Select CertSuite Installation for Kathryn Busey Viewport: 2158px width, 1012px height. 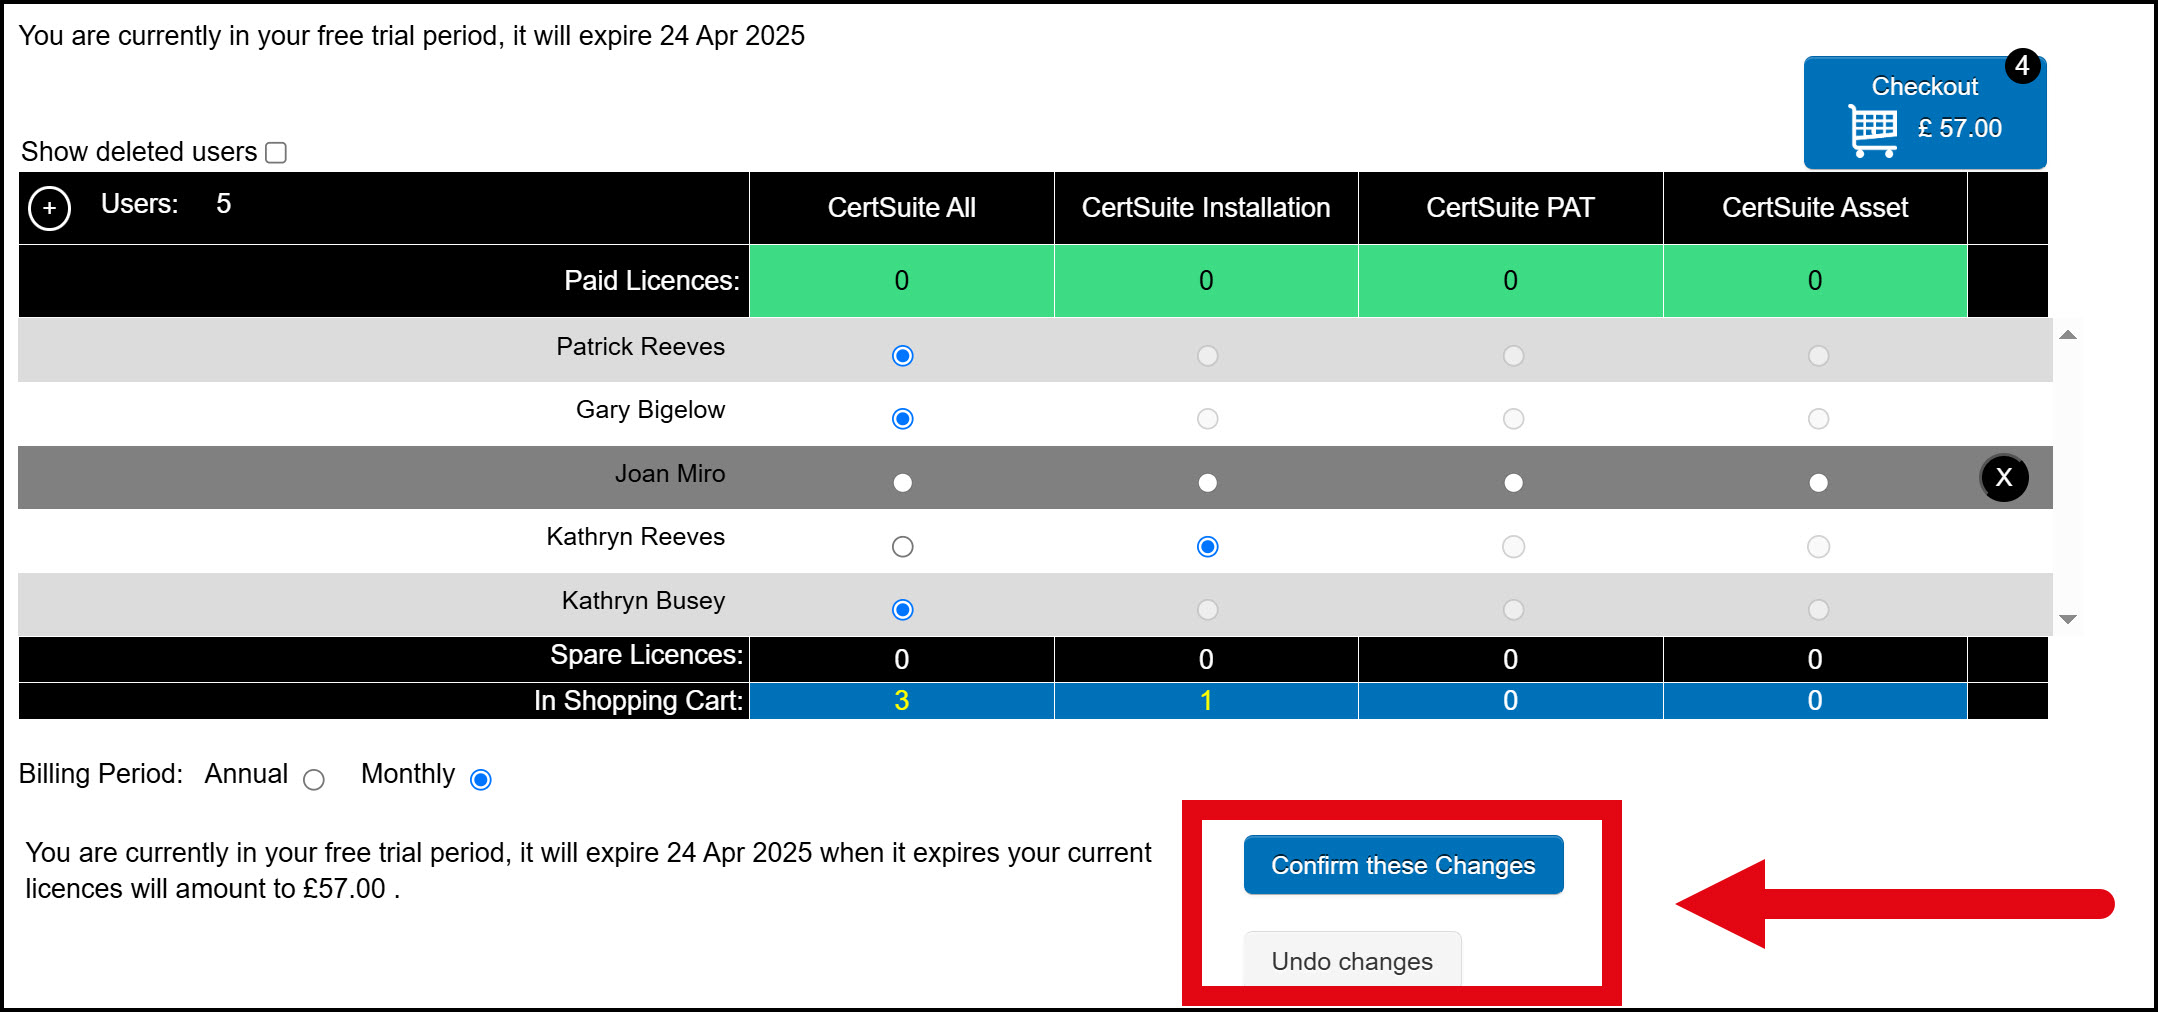1207,610
